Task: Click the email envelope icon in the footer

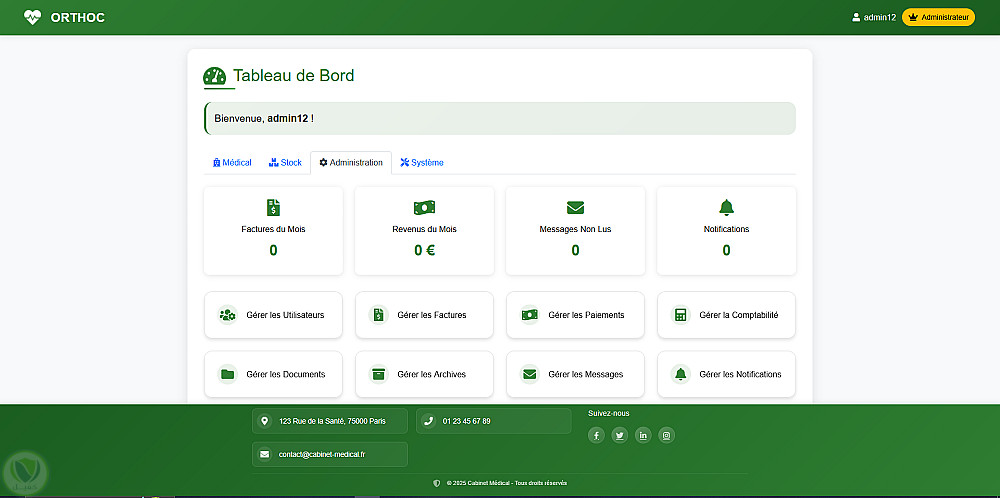Action: 264,455
